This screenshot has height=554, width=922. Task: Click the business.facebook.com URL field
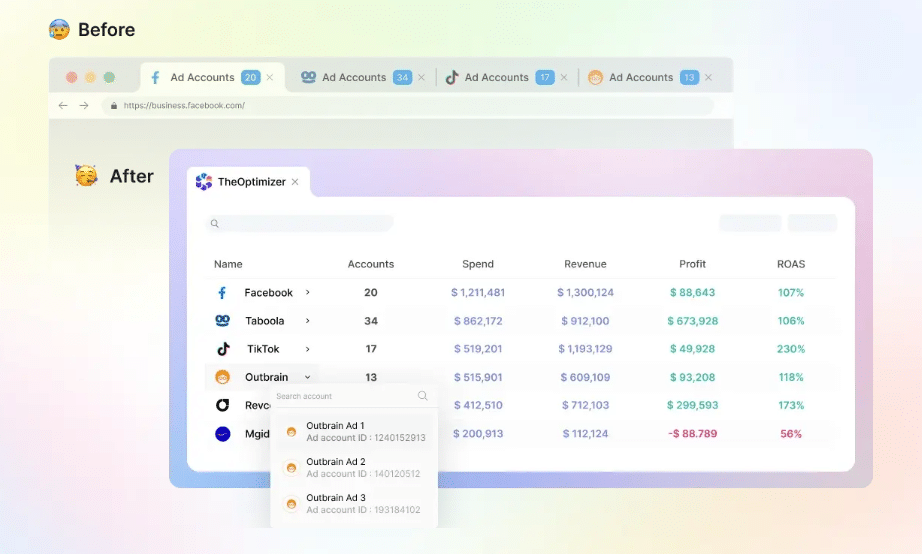pyautogui.click(x=407, y=106)
